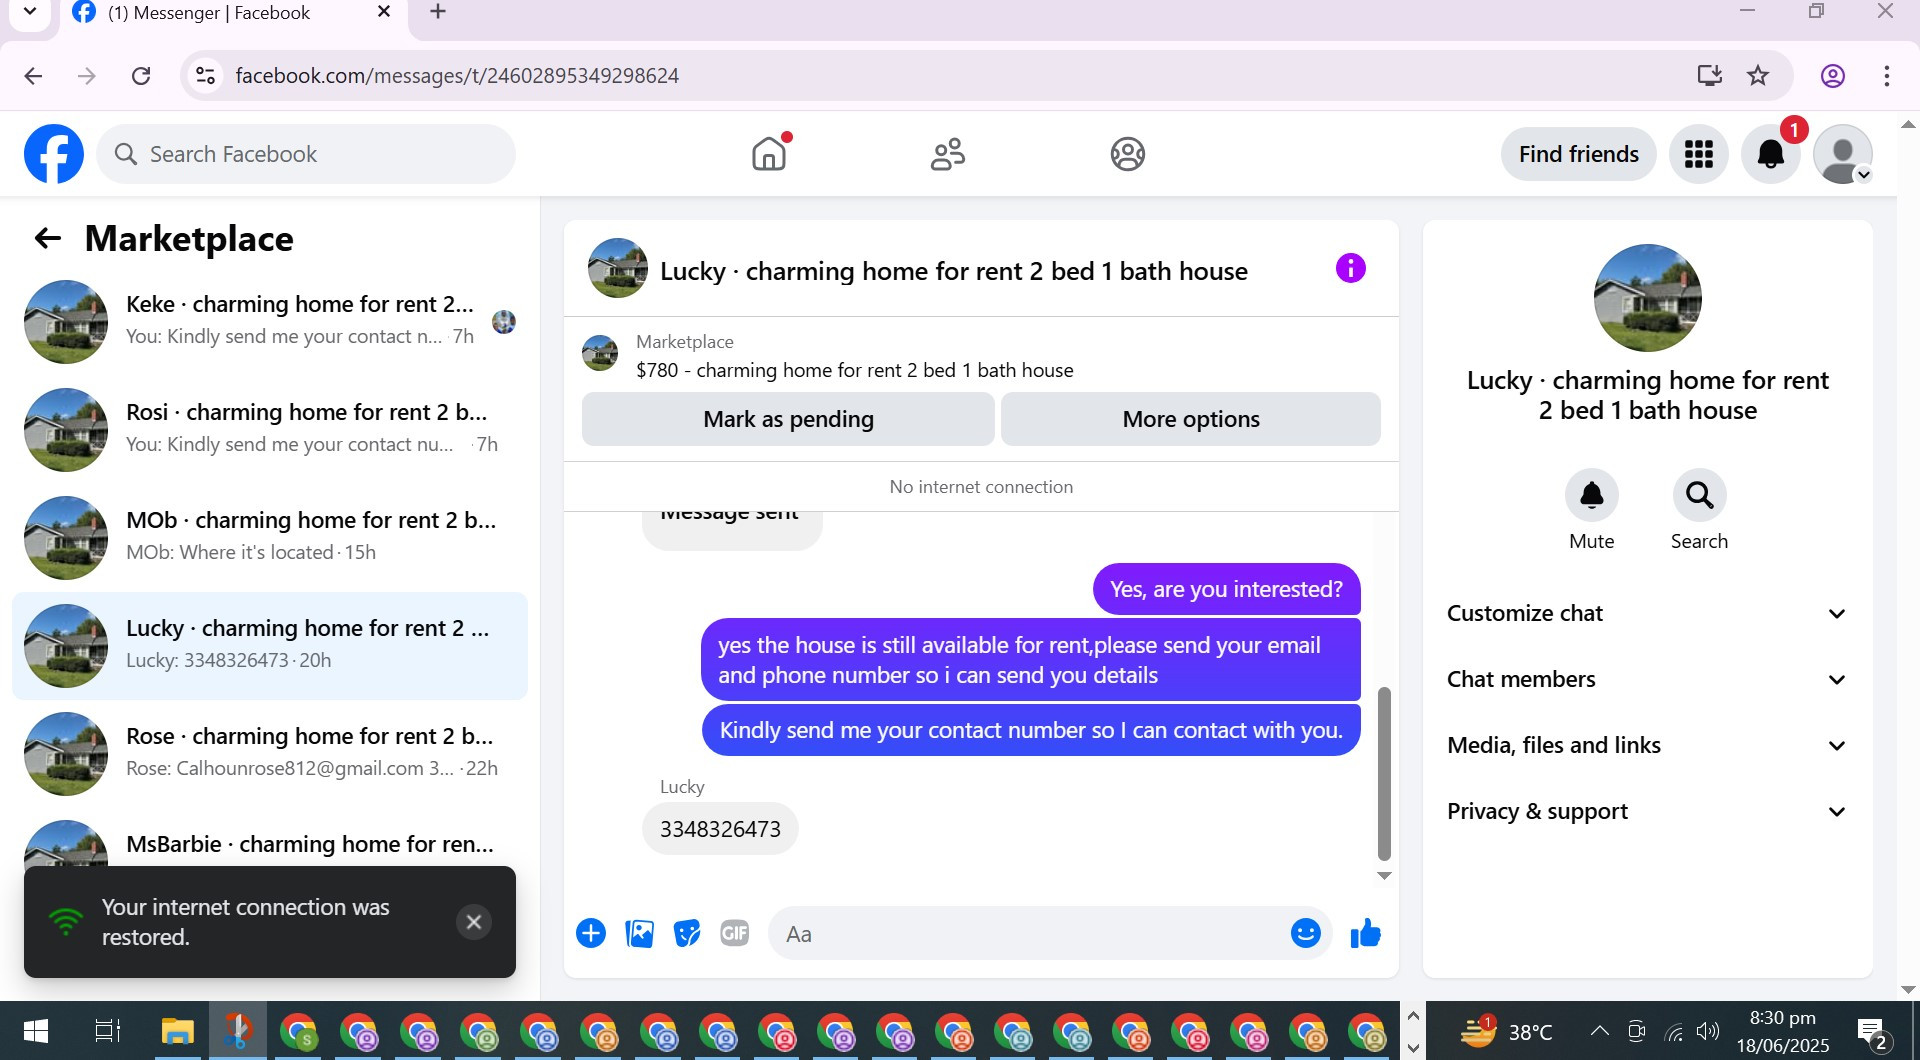Click the More options button

tap(1190, 419)
